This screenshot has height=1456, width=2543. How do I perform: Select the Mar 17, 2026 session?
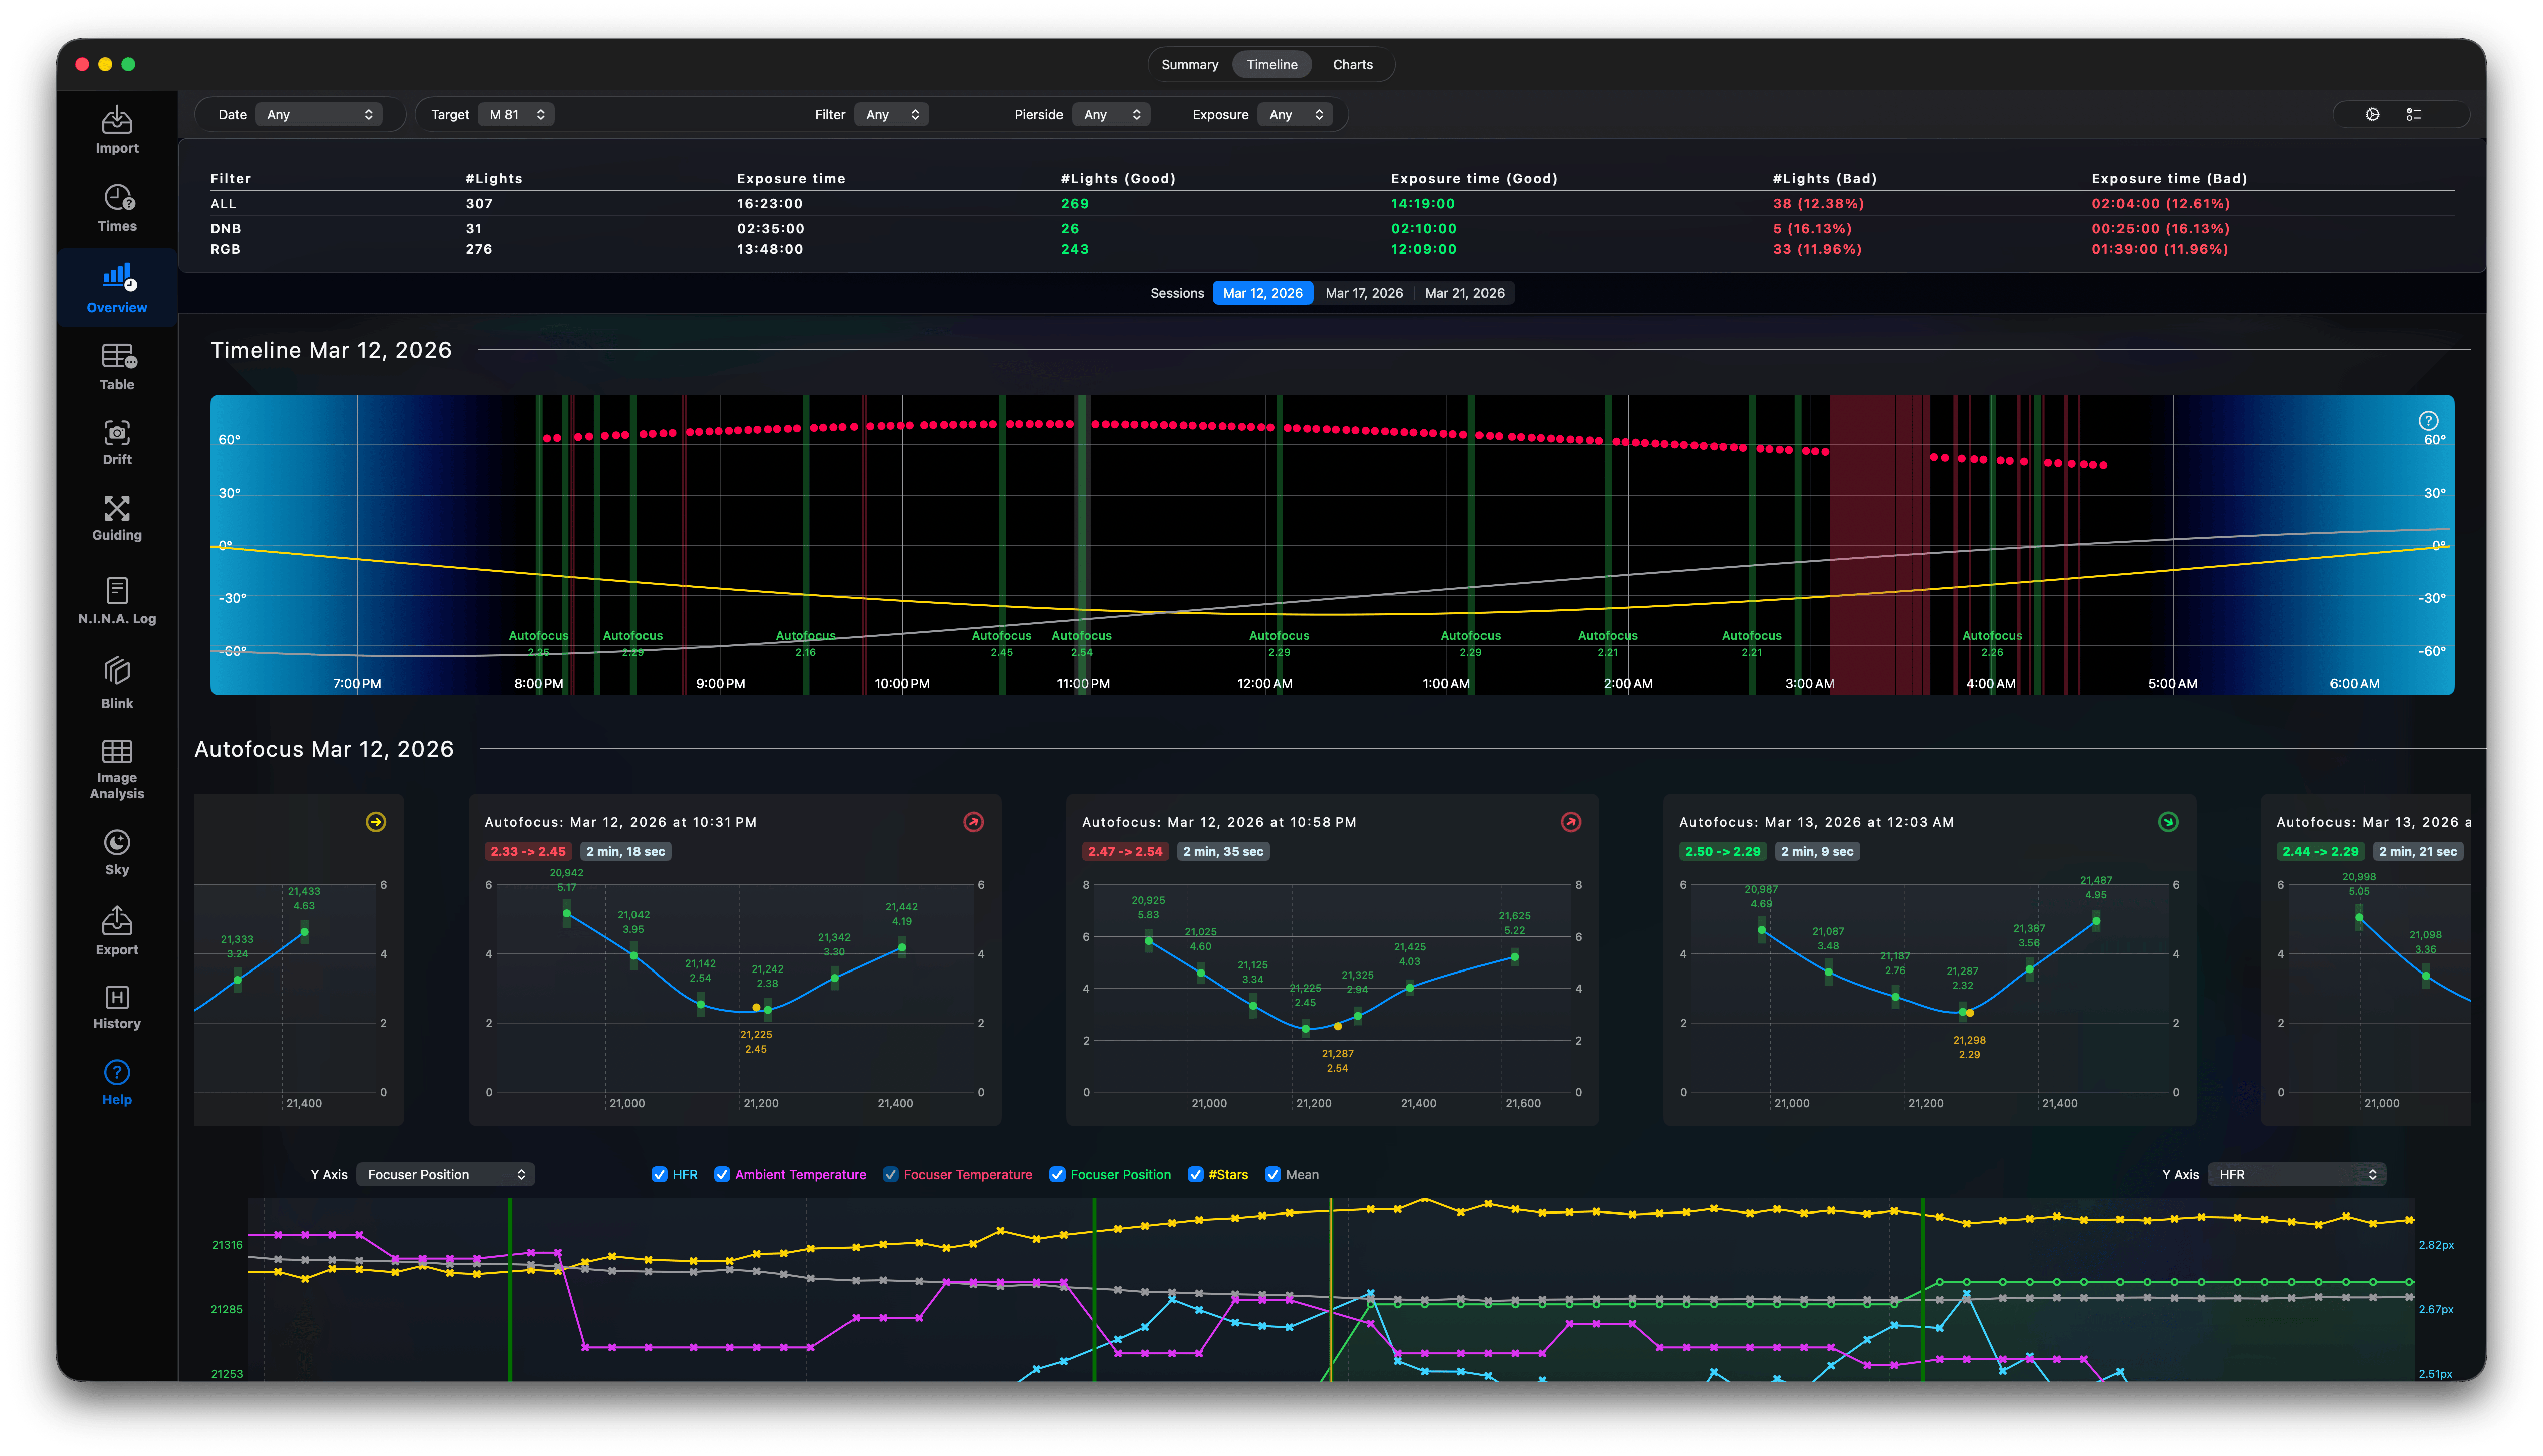1363,293
